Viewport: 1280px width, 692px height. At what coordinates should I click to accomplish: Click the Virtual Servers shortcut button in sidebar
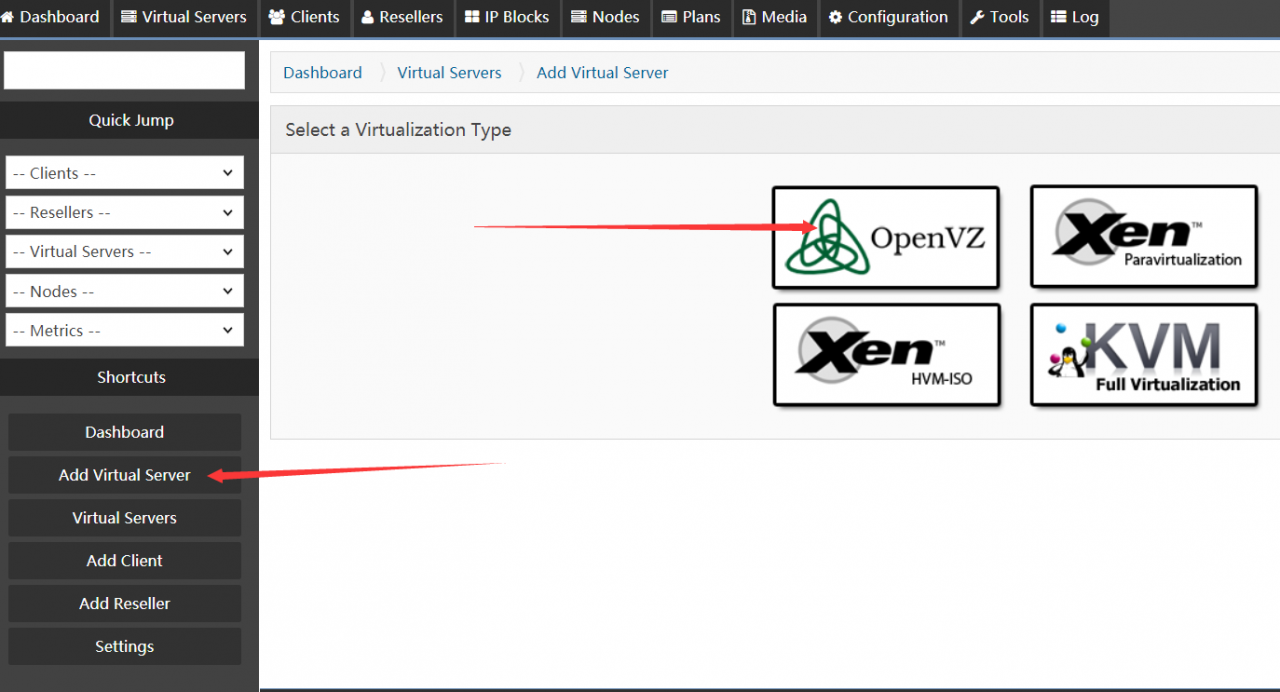[x=125, y=518]
